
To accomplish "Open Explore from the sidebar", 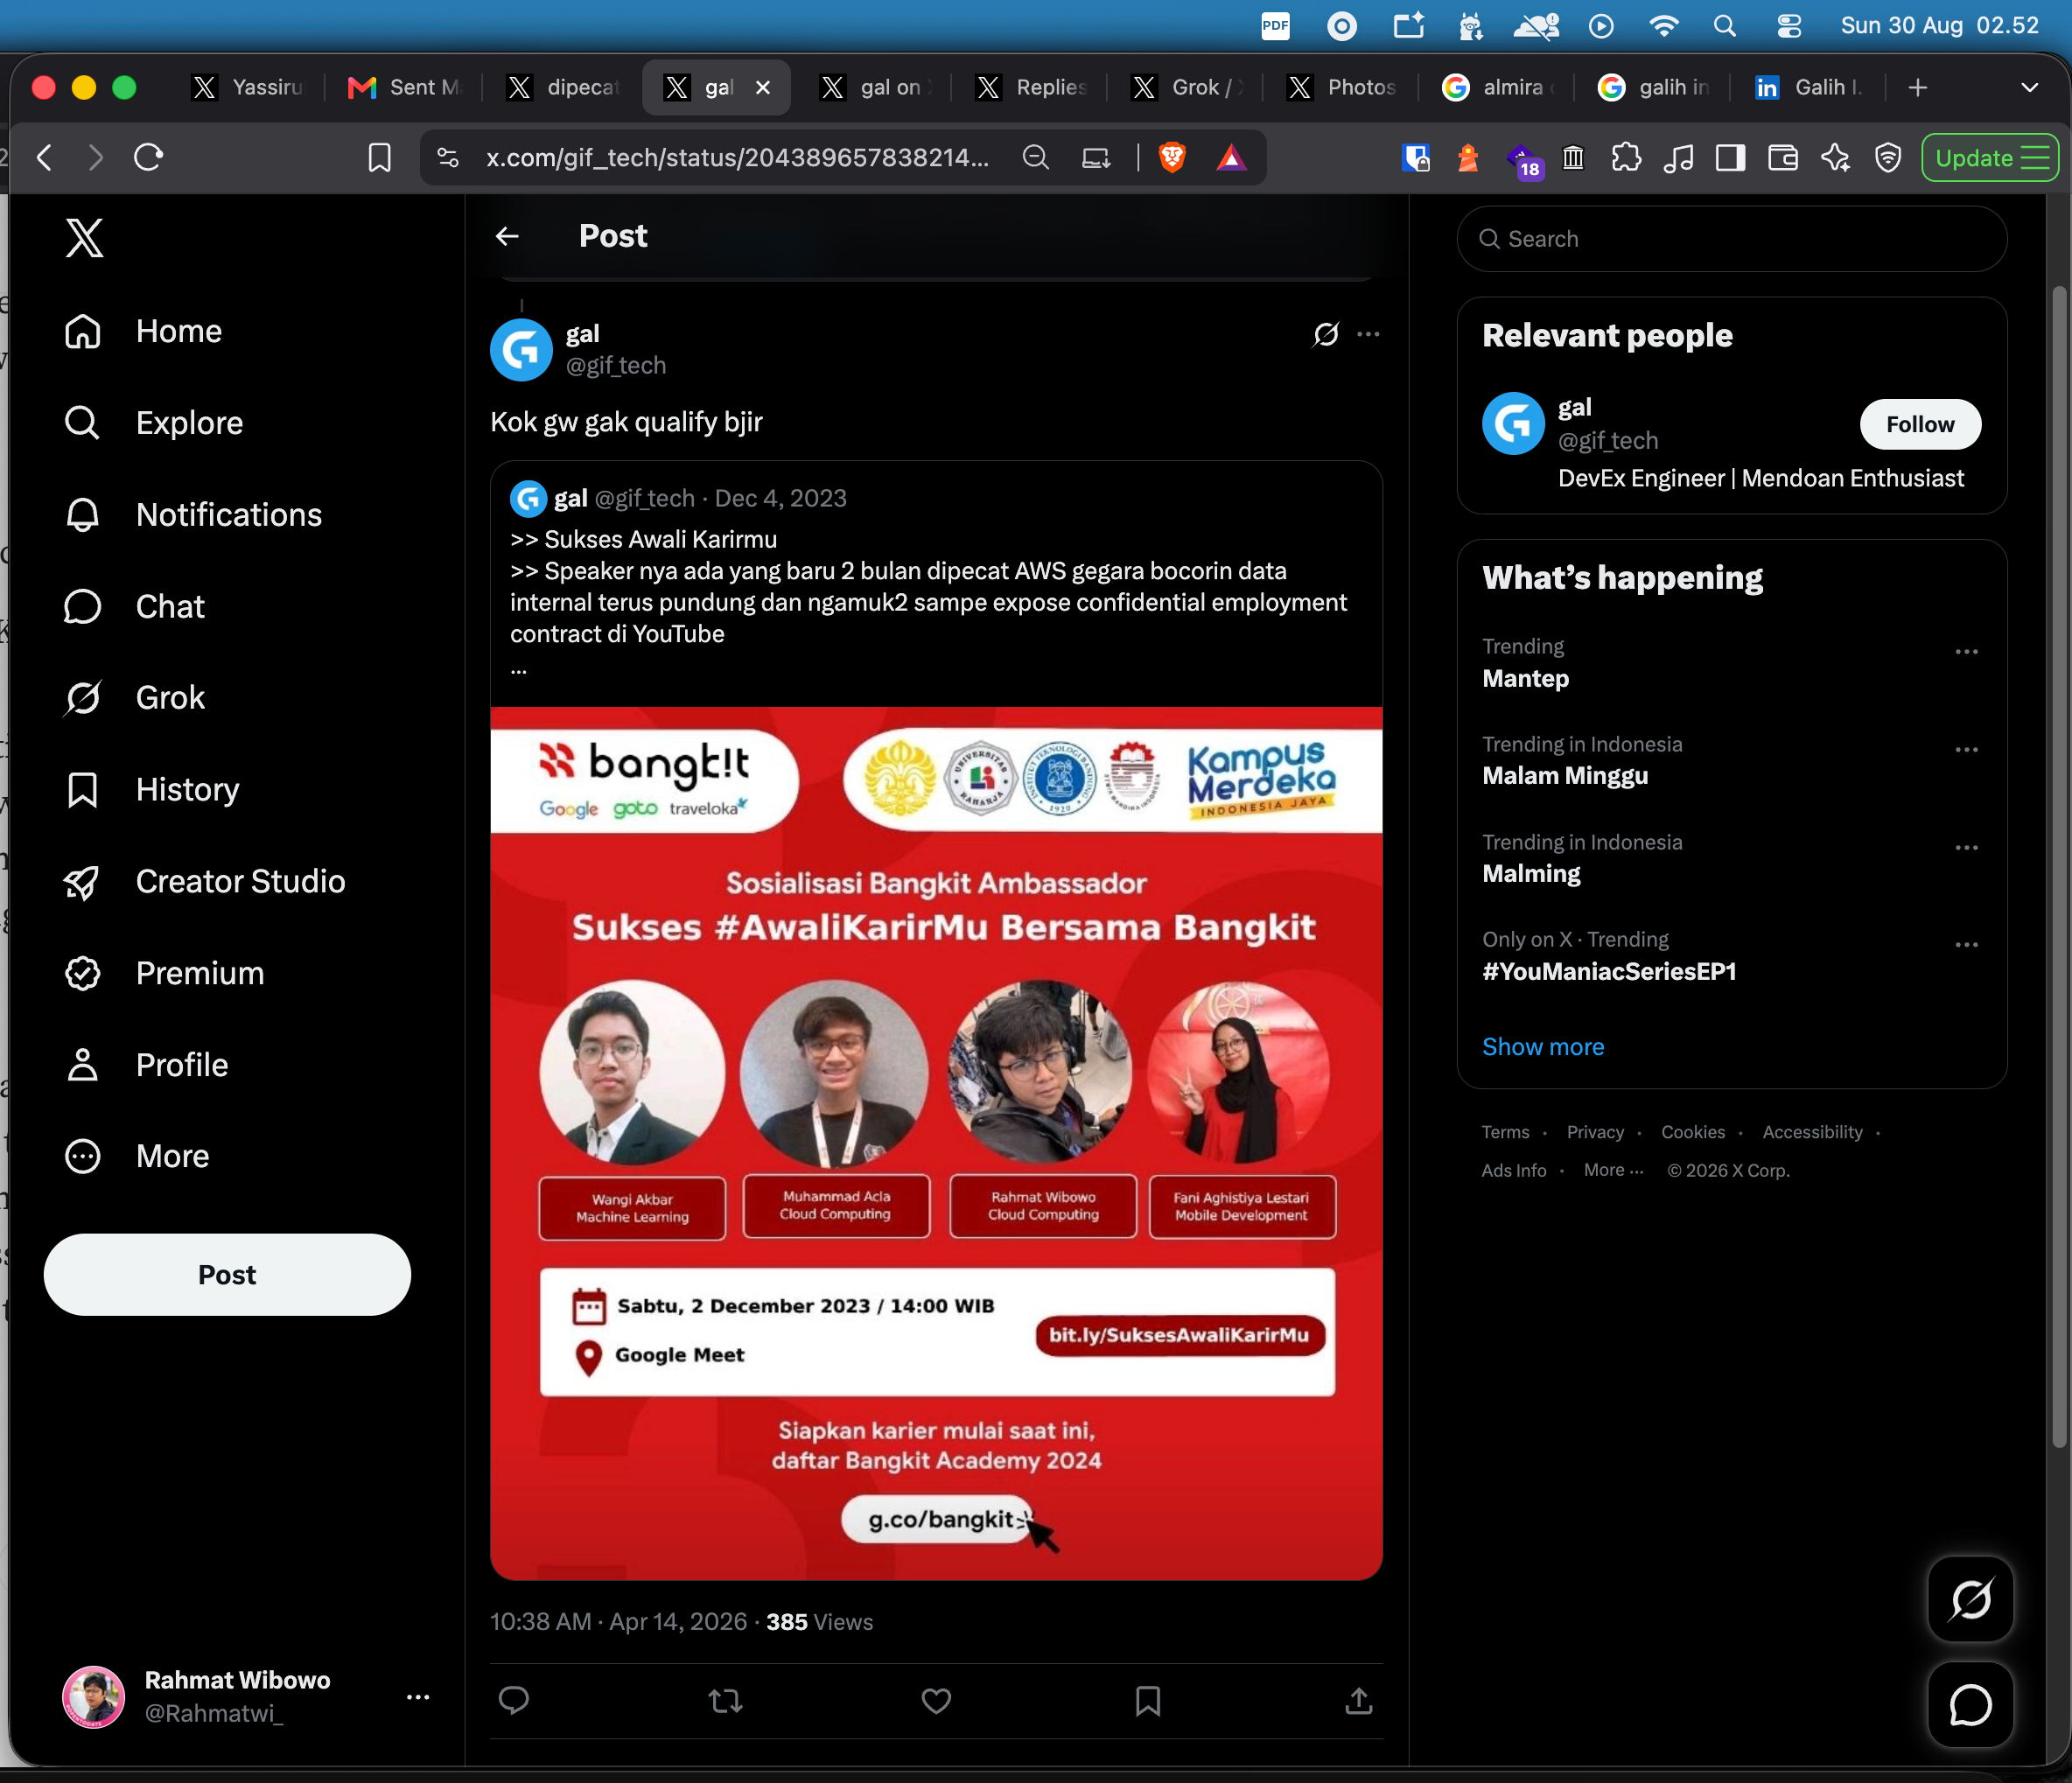I will [x=153, y=423].
